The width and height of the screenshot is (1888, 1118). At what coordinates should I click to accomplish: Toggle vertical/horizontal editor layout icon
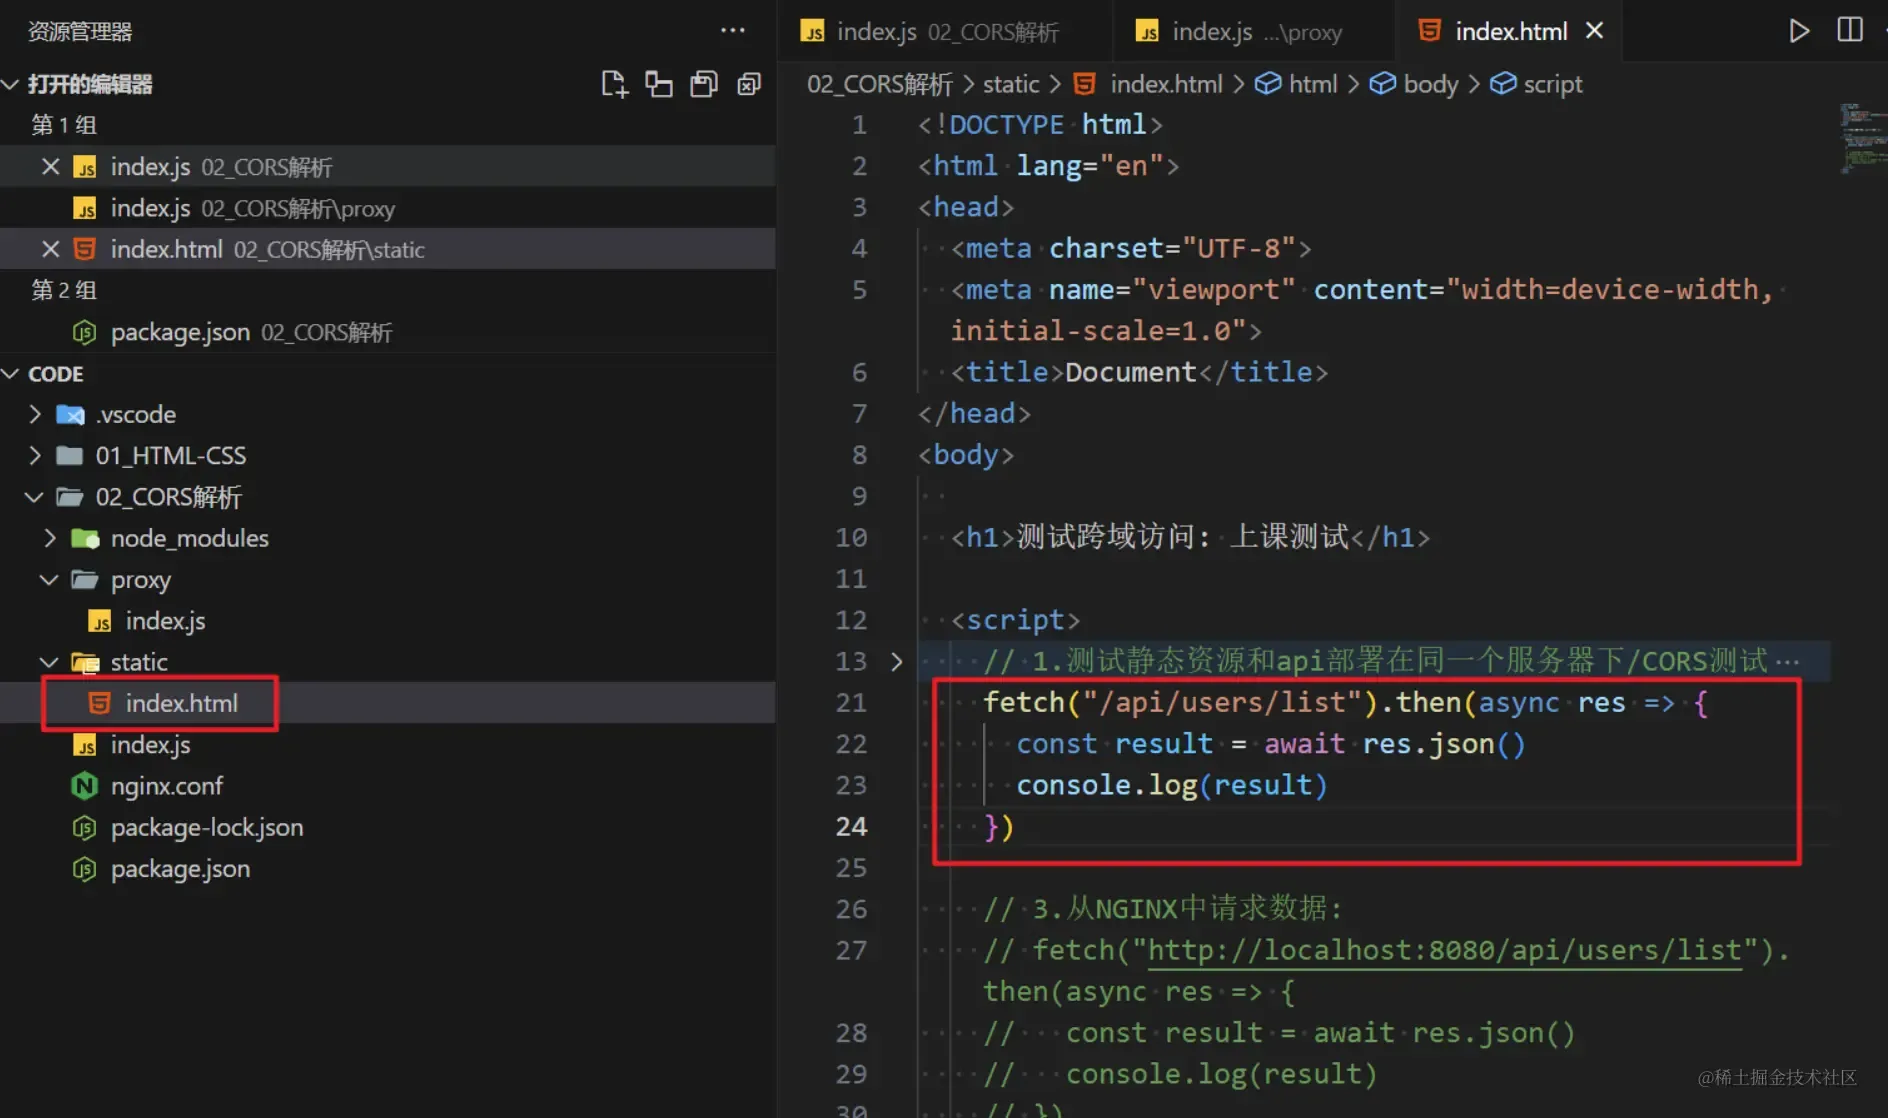[658, 84]
